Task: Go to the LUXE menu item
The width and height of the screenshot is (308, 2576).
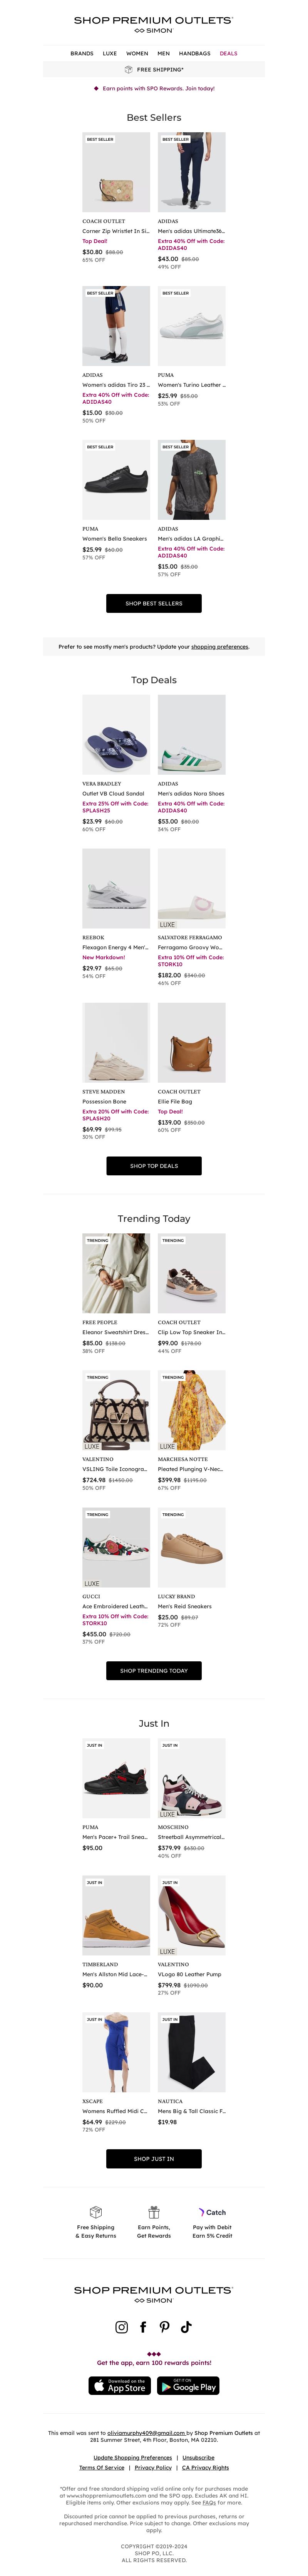Action: 110,53
